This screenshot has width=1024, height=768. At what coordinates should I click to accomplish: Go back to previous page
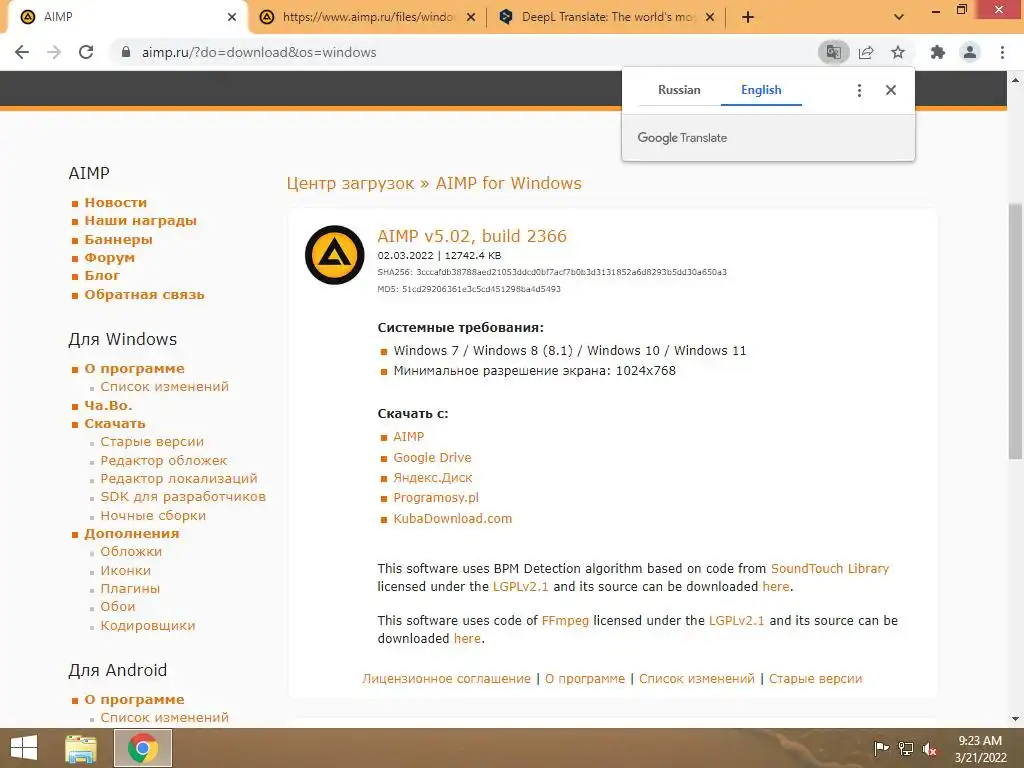coord(22,52)
